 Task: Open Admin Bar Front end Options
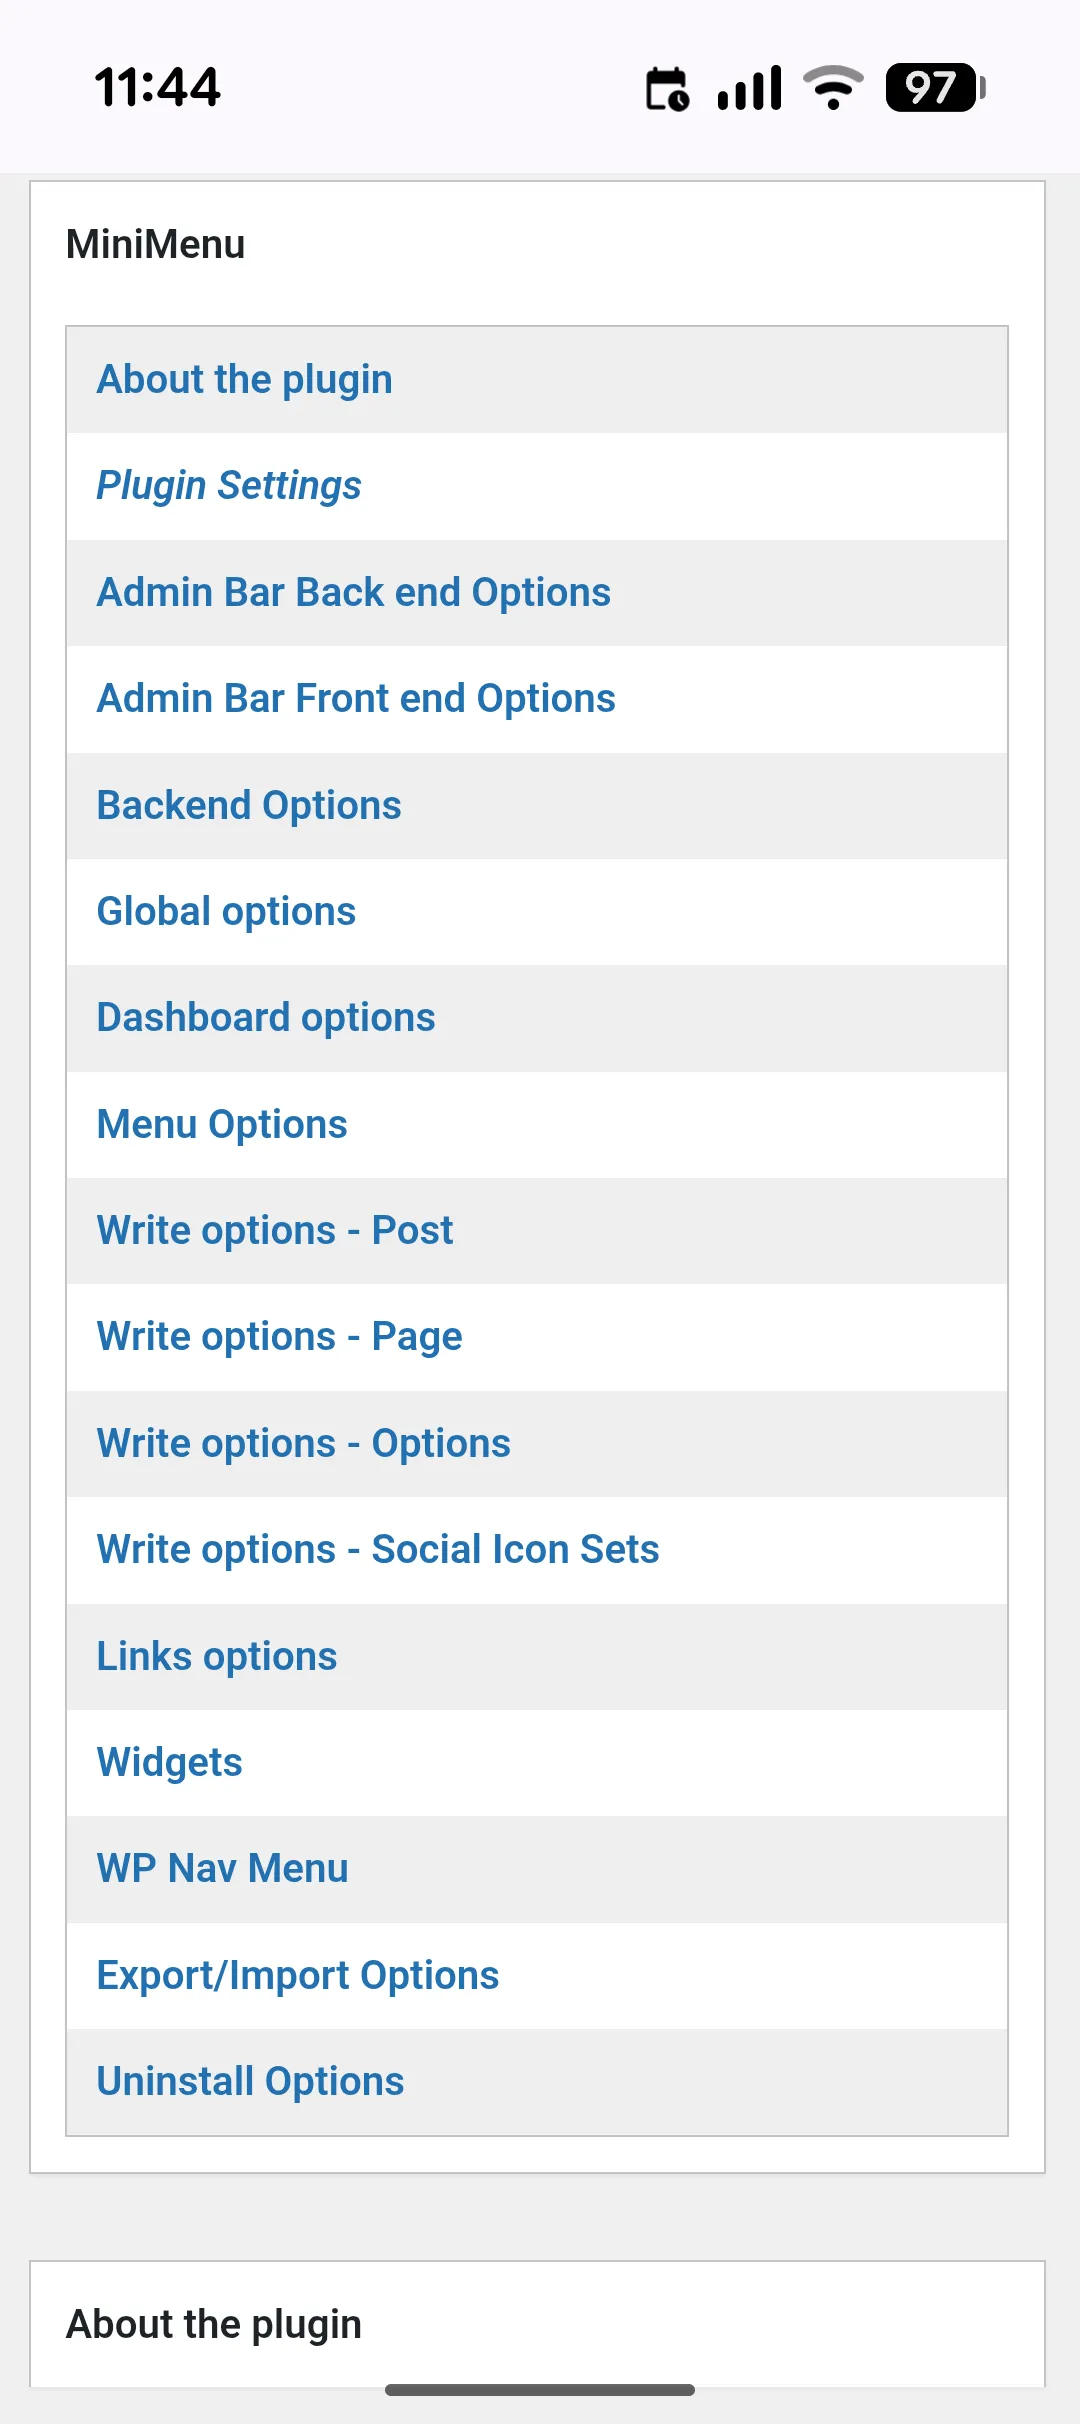355,699
